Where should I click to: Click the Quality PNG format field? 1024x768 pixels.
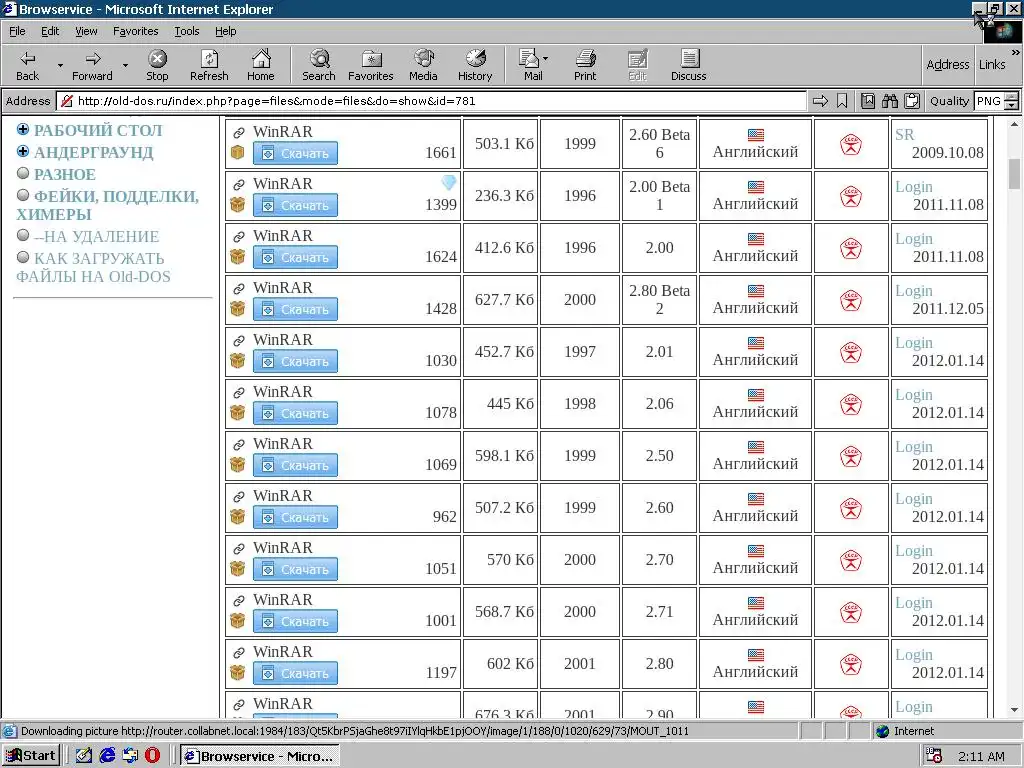[989, 101]
